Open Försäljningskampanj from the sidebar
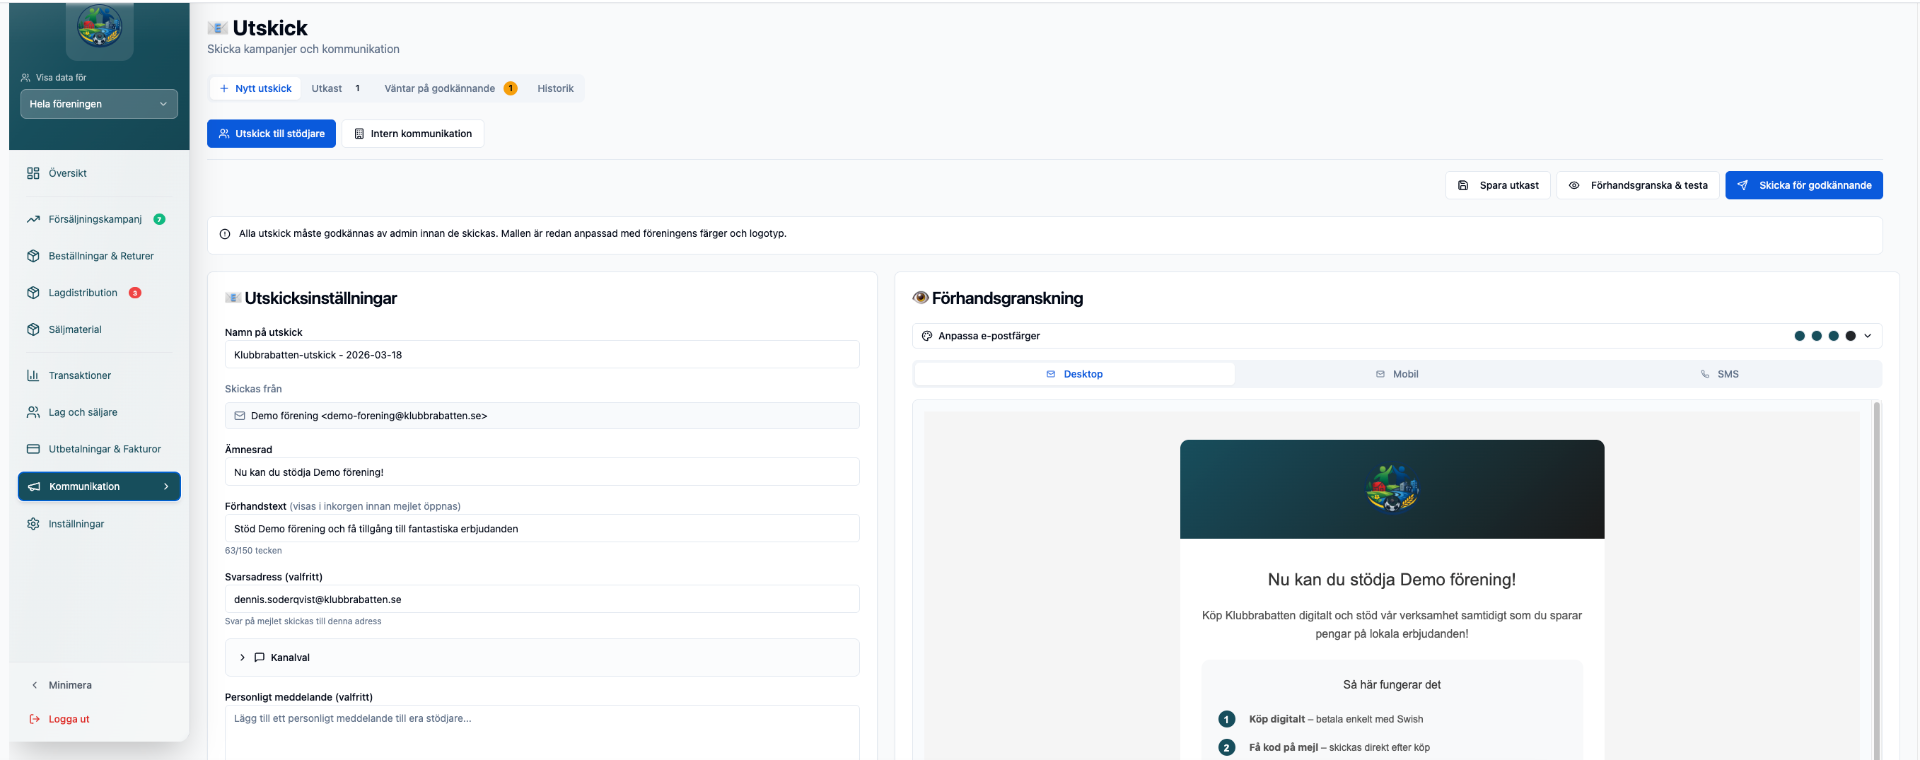The image size is (1920, 760). tap(95, 219)
